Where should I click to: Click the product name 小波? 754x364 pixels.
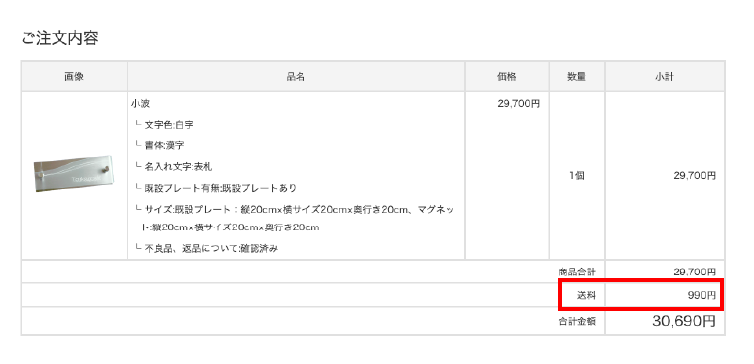[140, 103]
